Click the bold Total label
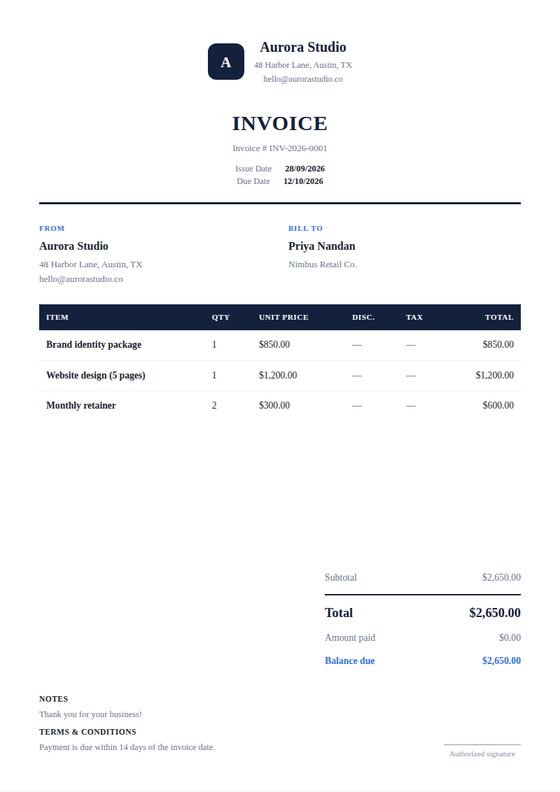 click(339, 613)
